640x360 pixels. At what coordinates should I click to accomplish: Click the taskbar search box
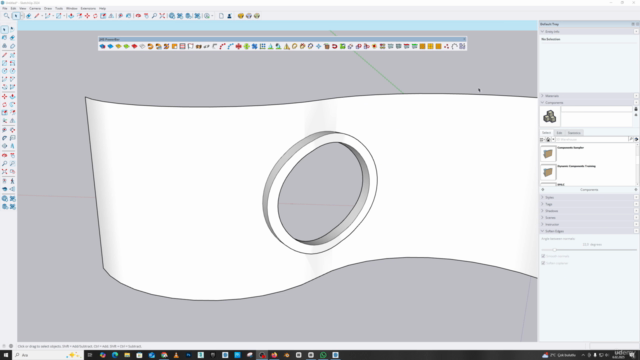click(47, 355)
